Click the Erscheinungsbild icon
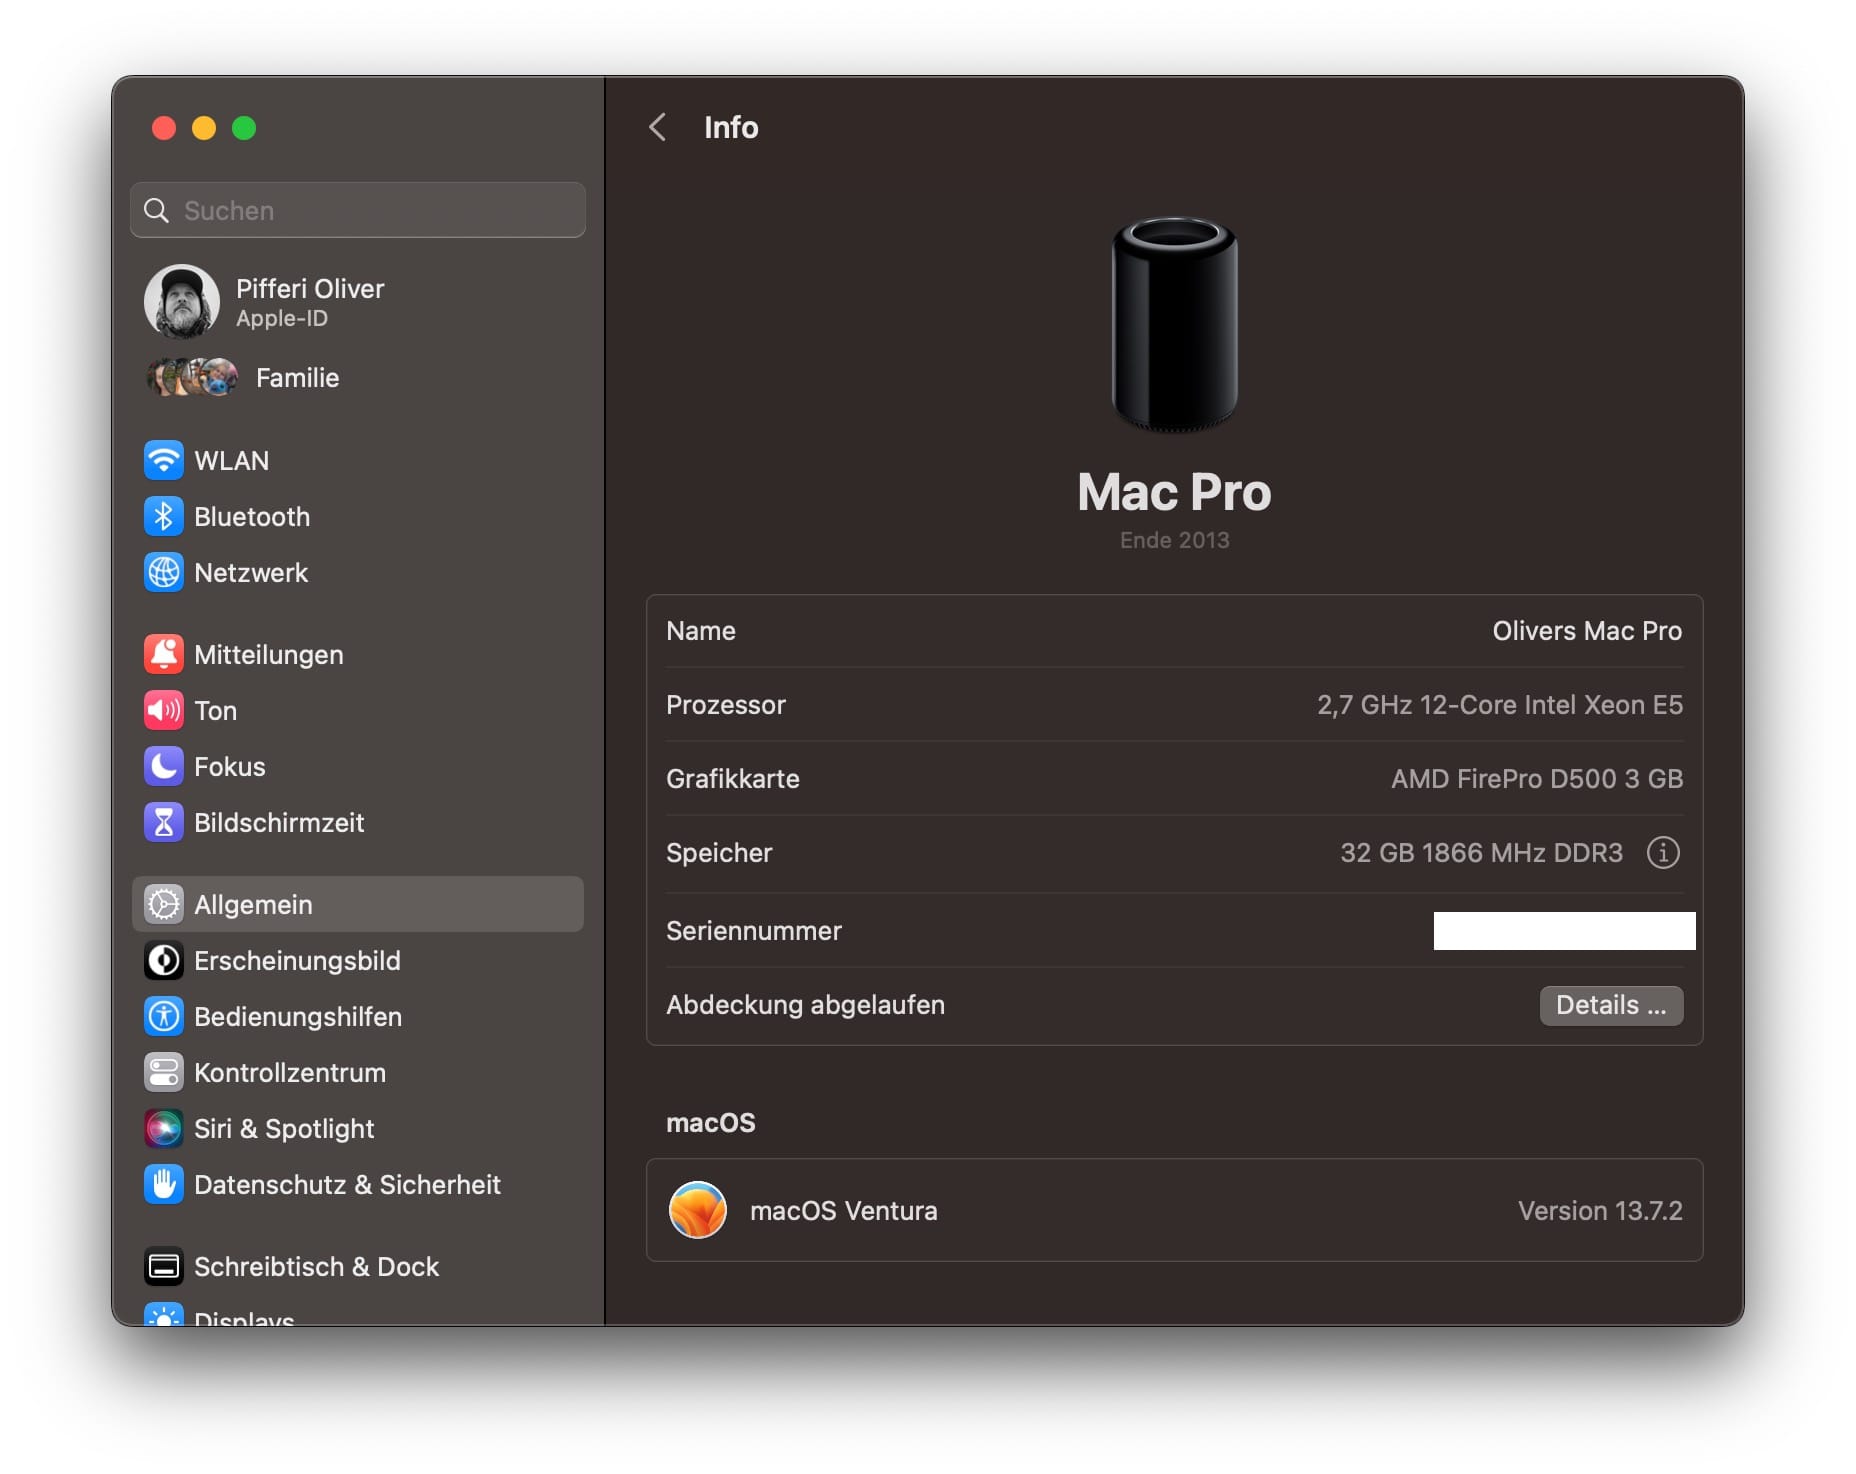The height and width of the screenshot is (1474, 1856). [x=164, y=961]
